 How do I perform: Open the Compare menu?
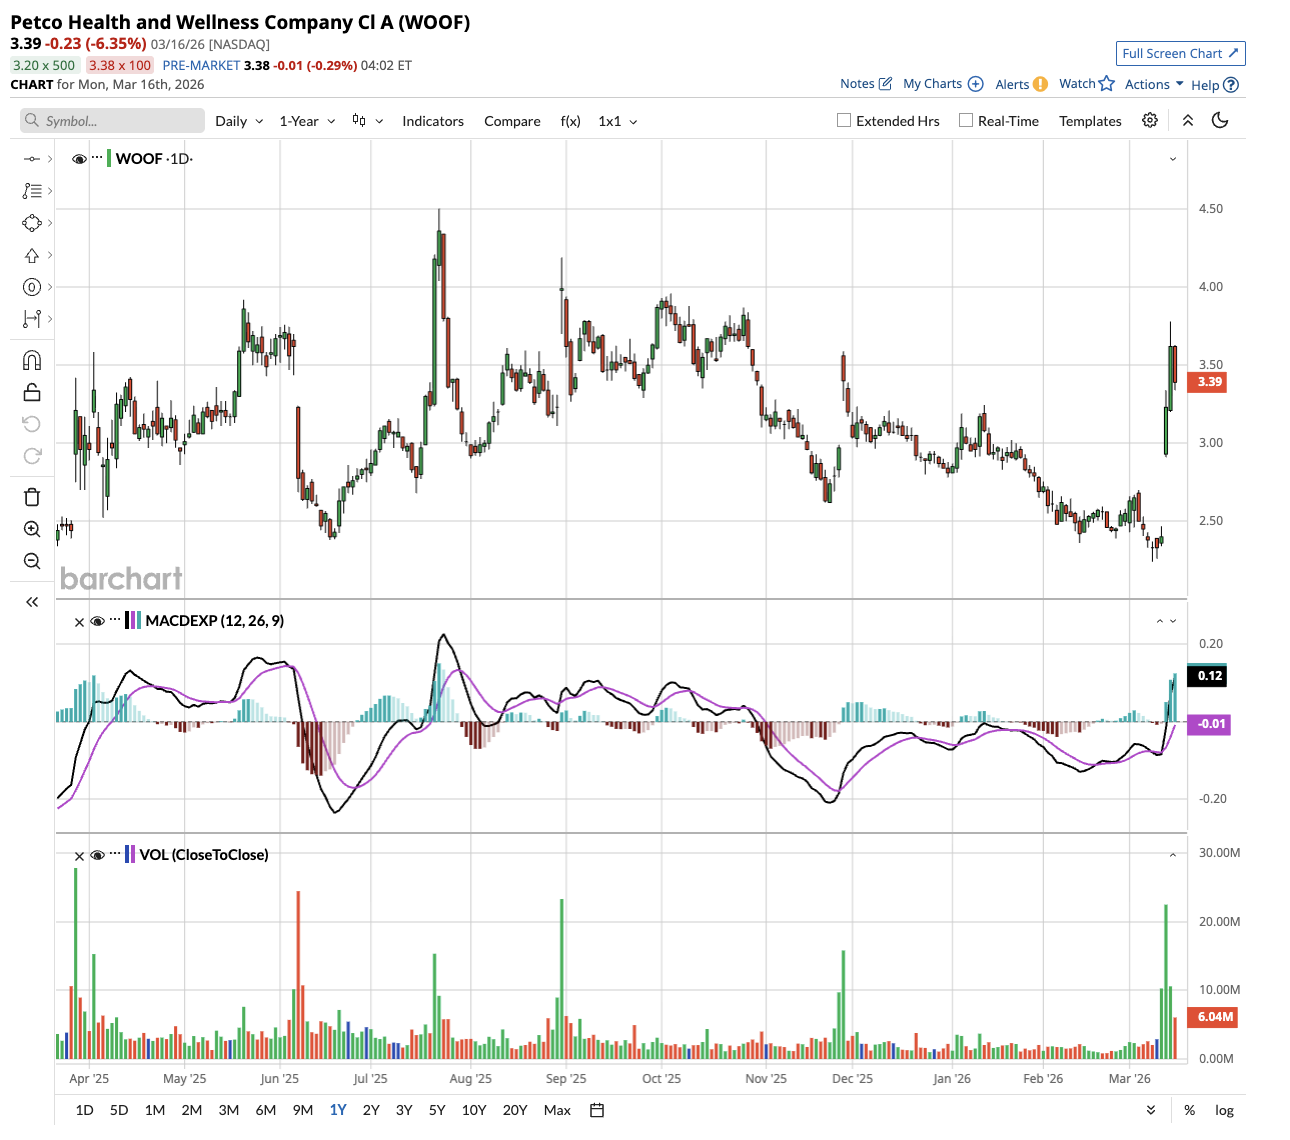(512, 121)
